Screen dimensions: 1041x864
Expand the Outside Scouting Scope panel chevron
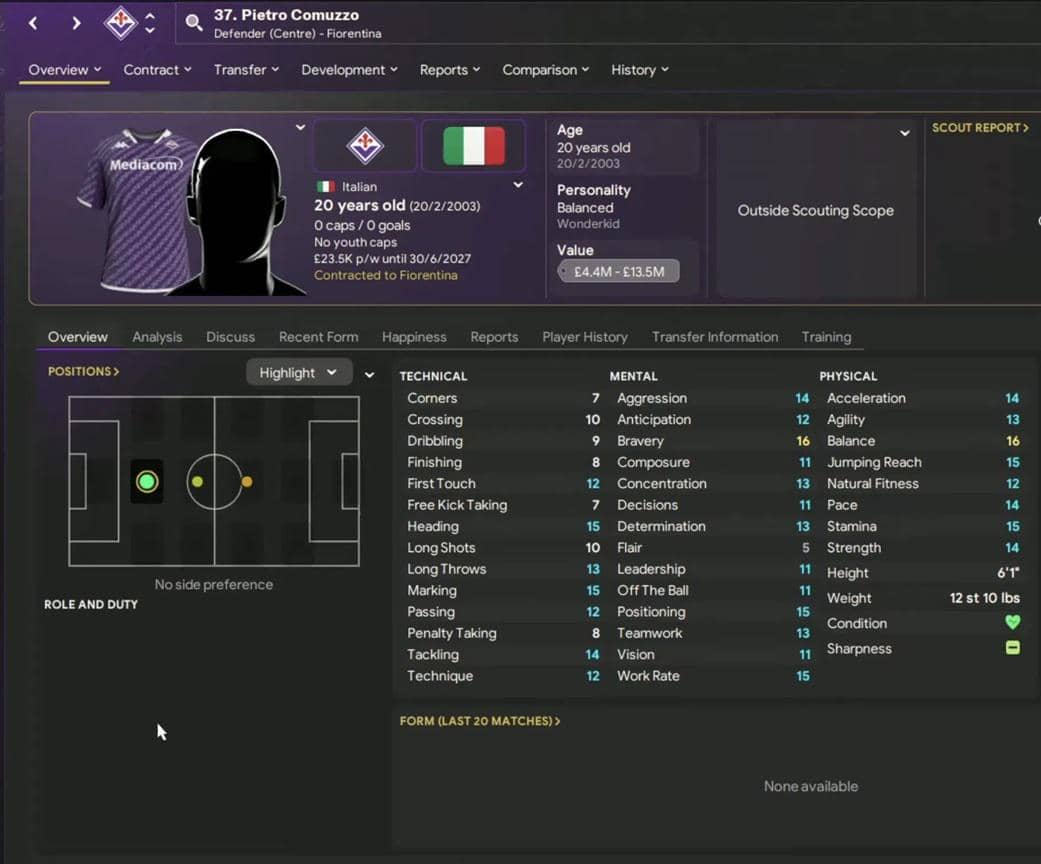[x=904, y=133]
